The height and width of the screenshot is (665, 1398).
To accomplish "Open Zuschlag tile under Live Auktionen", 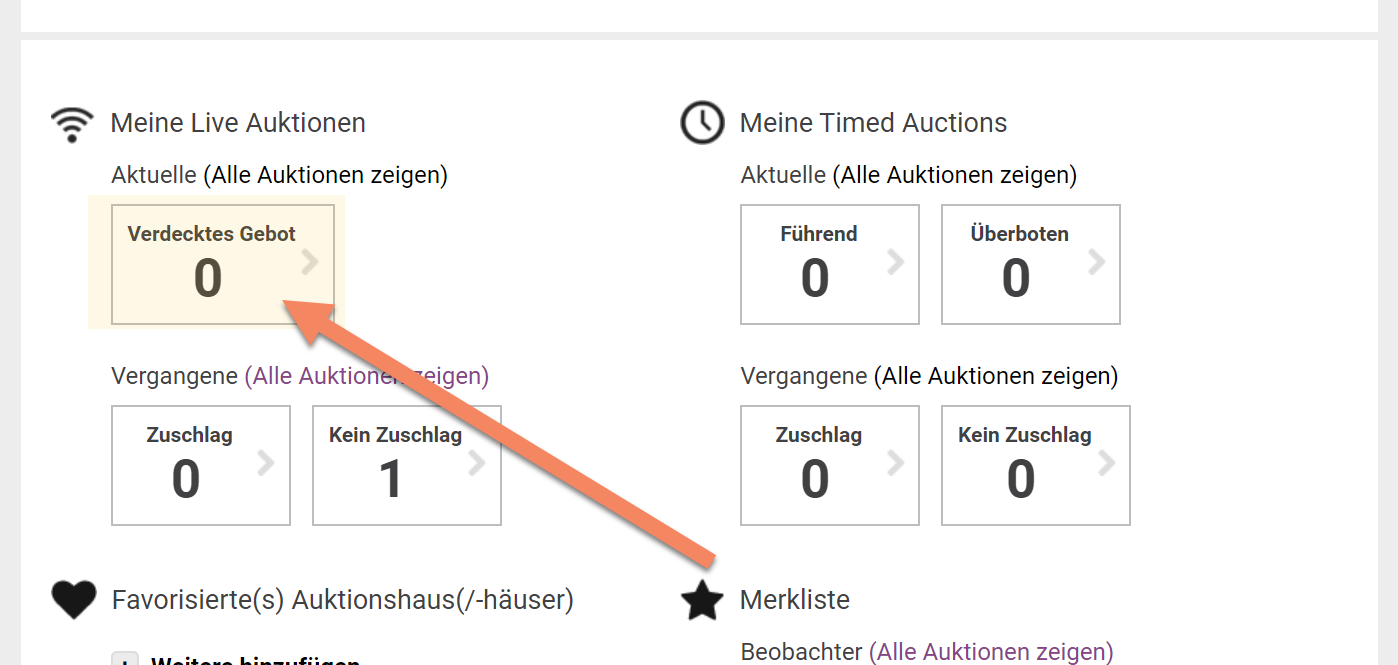I will click(201, 465).
